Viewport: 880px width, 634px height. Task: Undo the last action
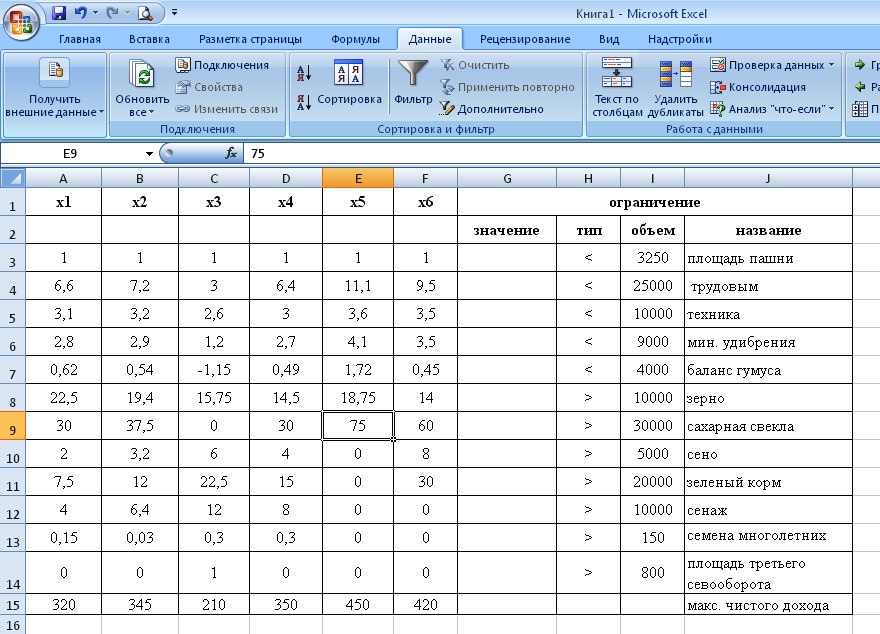pyautogui.click(x=81, y=12)
